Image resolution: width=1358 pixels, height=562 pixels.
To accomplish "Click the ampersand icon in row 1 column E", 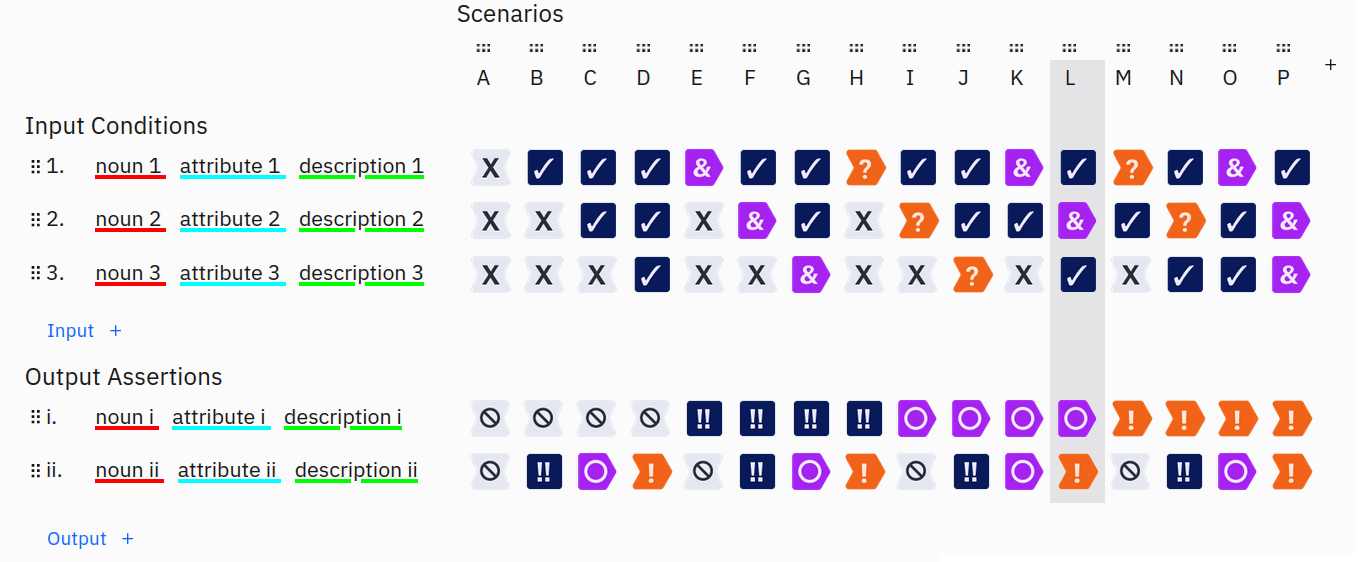I will click(703, 168).
